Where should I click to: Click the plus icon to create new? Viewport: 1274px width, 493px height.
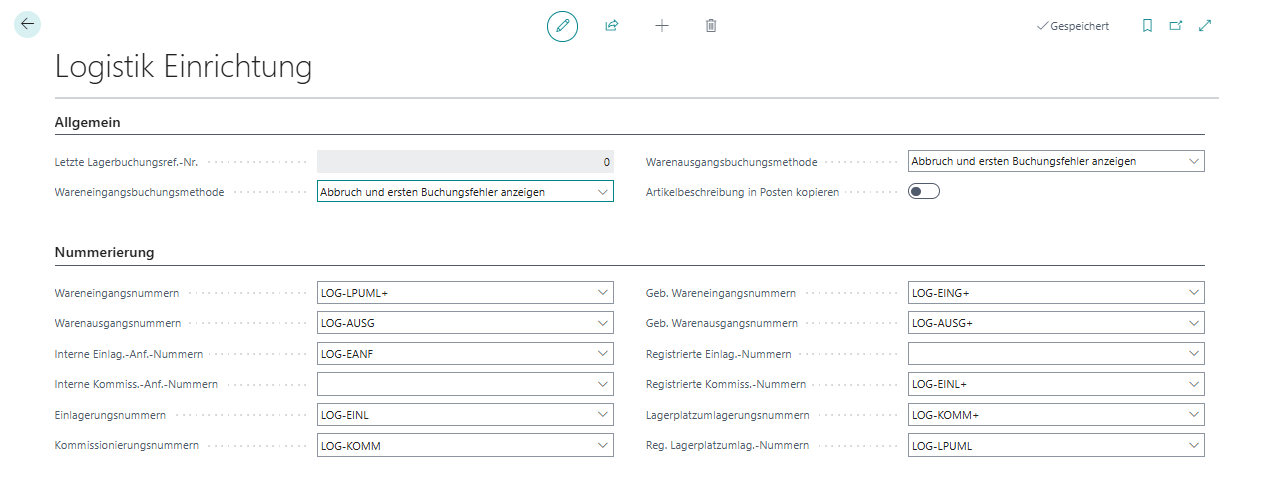pyautogui.click(x=662, y=26)
